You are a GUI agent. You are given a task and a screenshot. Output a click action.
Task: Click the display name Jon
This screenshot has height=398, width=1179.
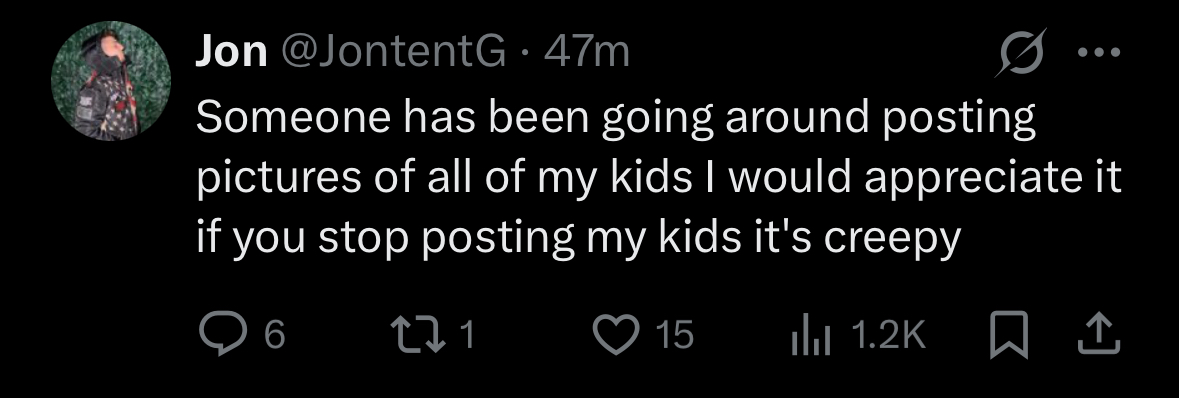tap(231, 52)
